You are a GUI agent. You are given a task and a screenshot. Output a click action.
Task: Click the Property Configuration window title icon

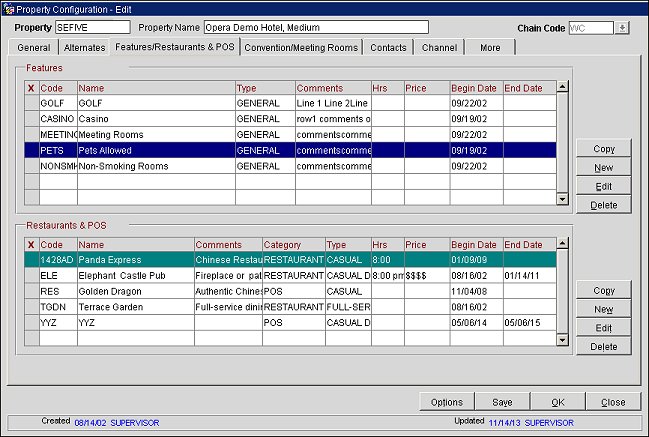coord(8,7)
